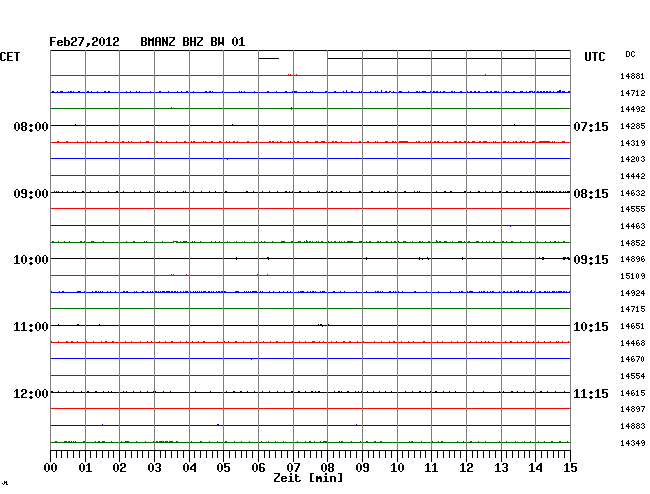Click the 15 minute axis tick label
Viewport: 650px width, 494px height.
tap(570, 468)
